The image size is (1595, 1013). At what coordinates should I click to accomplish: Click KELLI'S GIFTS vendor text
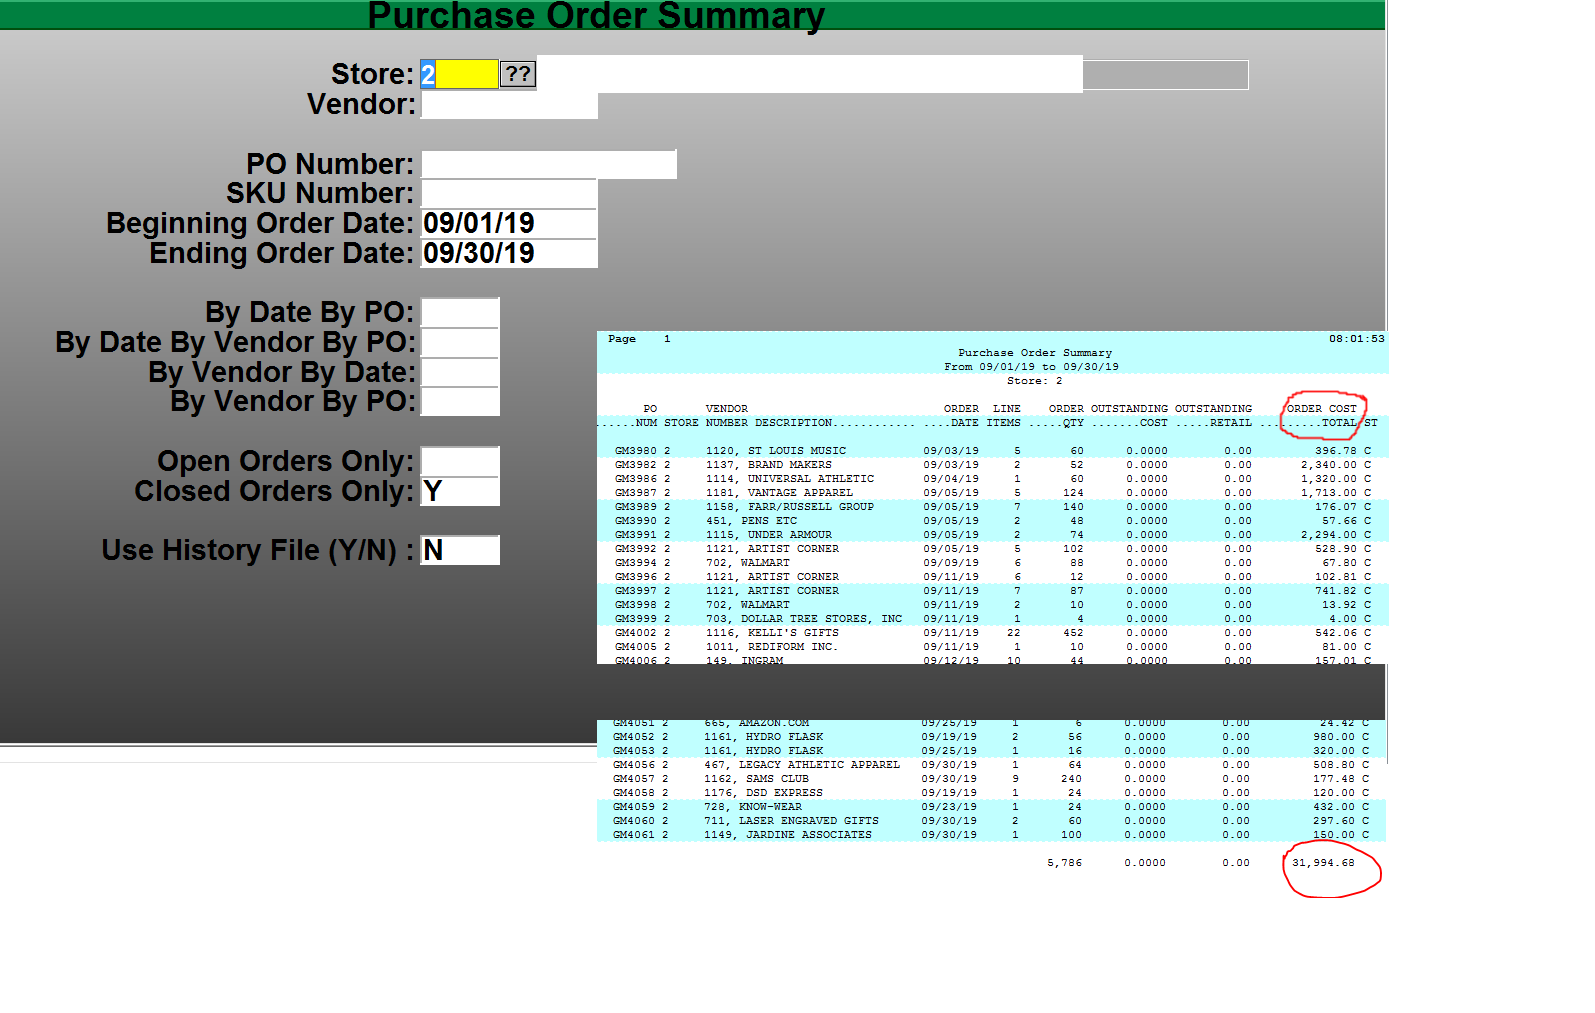pyautogui.click(x=793, y=633)
